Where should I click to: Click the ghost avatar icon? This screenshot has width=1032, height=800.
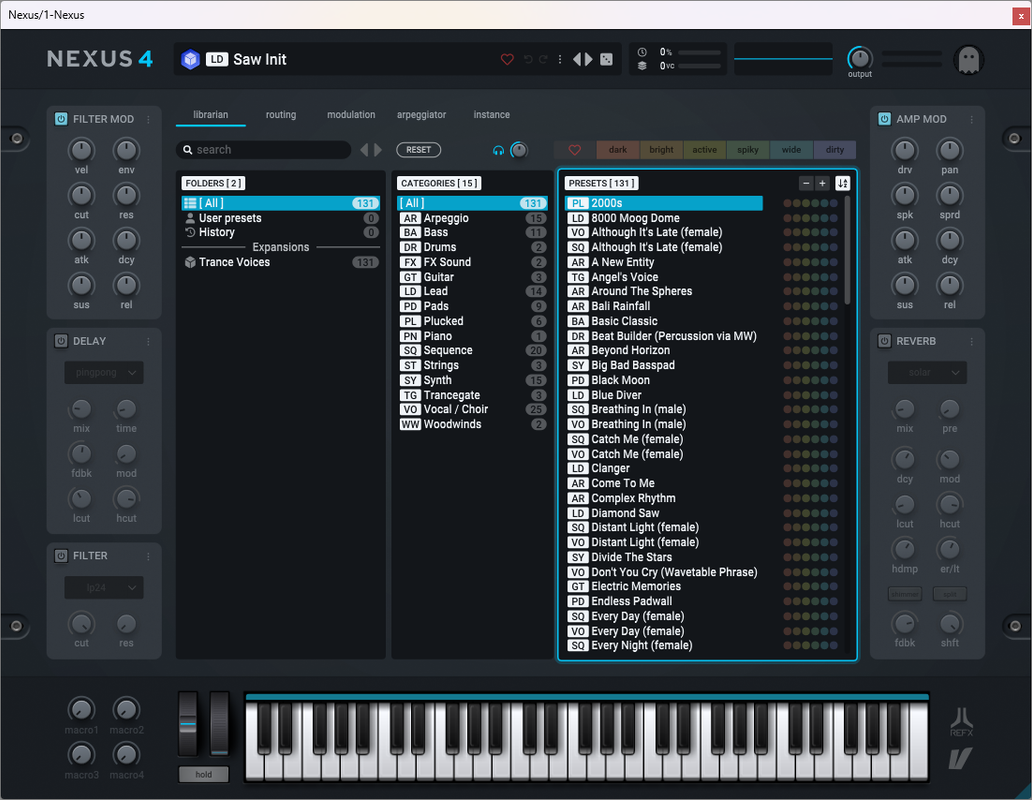pyautogui.click(x=969, y=60)
